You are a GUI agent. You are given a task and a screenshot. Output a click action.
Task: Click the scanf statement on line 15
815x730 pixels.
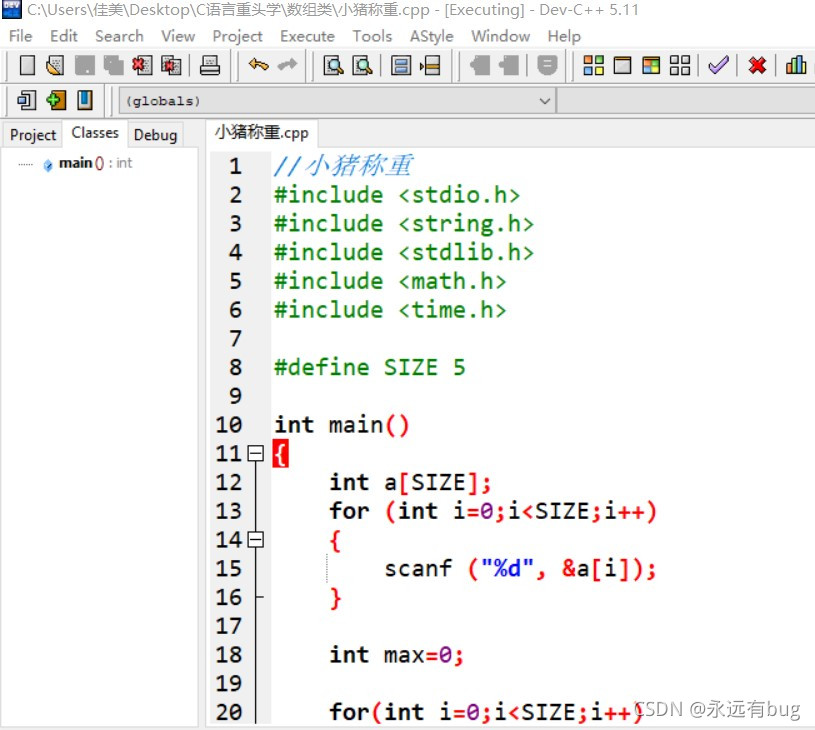click(x=520, y=569)
